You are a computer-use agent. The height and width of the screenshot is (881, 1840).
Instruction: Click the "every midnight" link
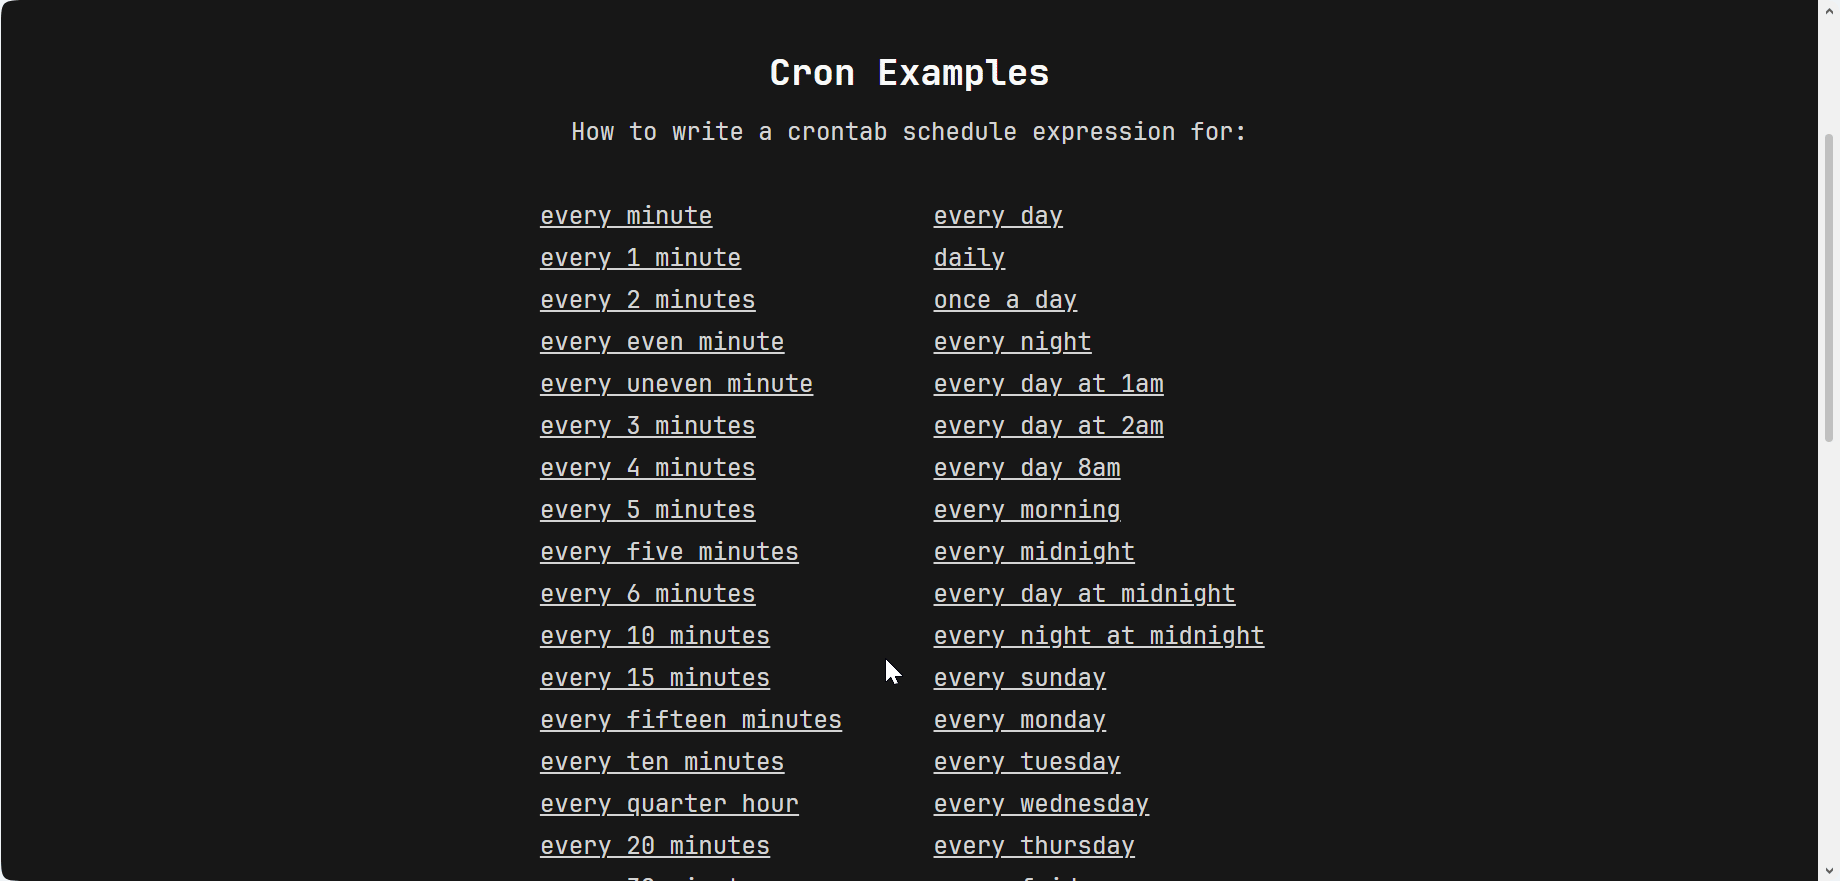point(1033,552)
